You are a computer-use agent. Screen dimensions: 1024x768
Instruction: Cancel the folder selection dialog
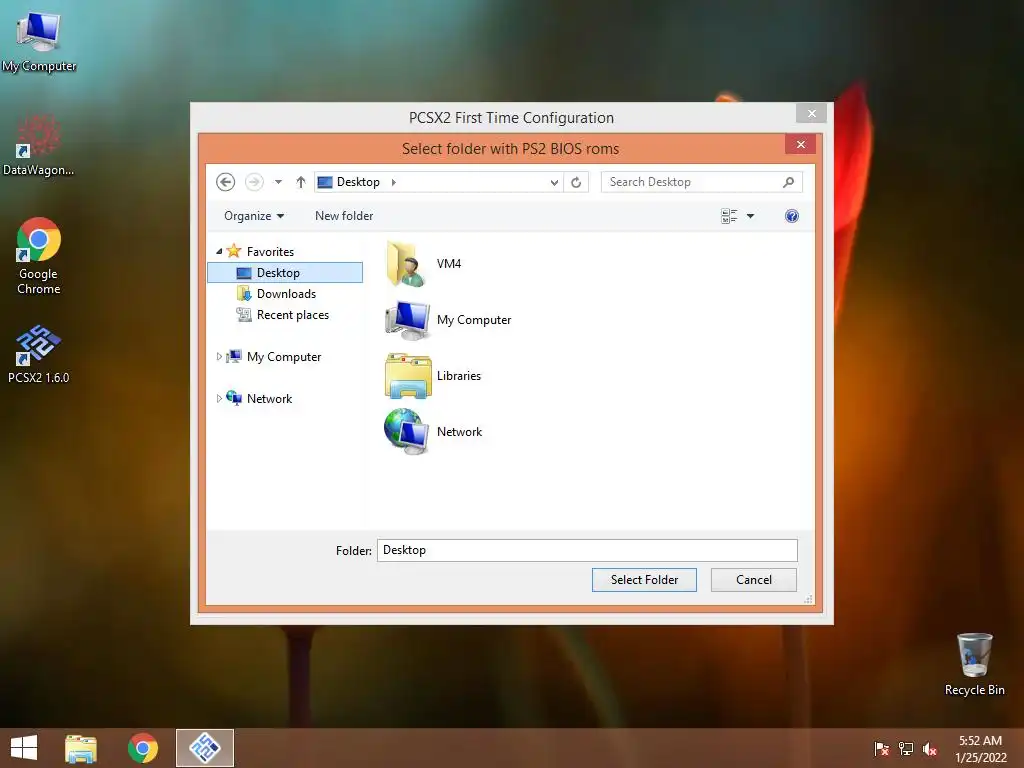click(x=754, y=580)
